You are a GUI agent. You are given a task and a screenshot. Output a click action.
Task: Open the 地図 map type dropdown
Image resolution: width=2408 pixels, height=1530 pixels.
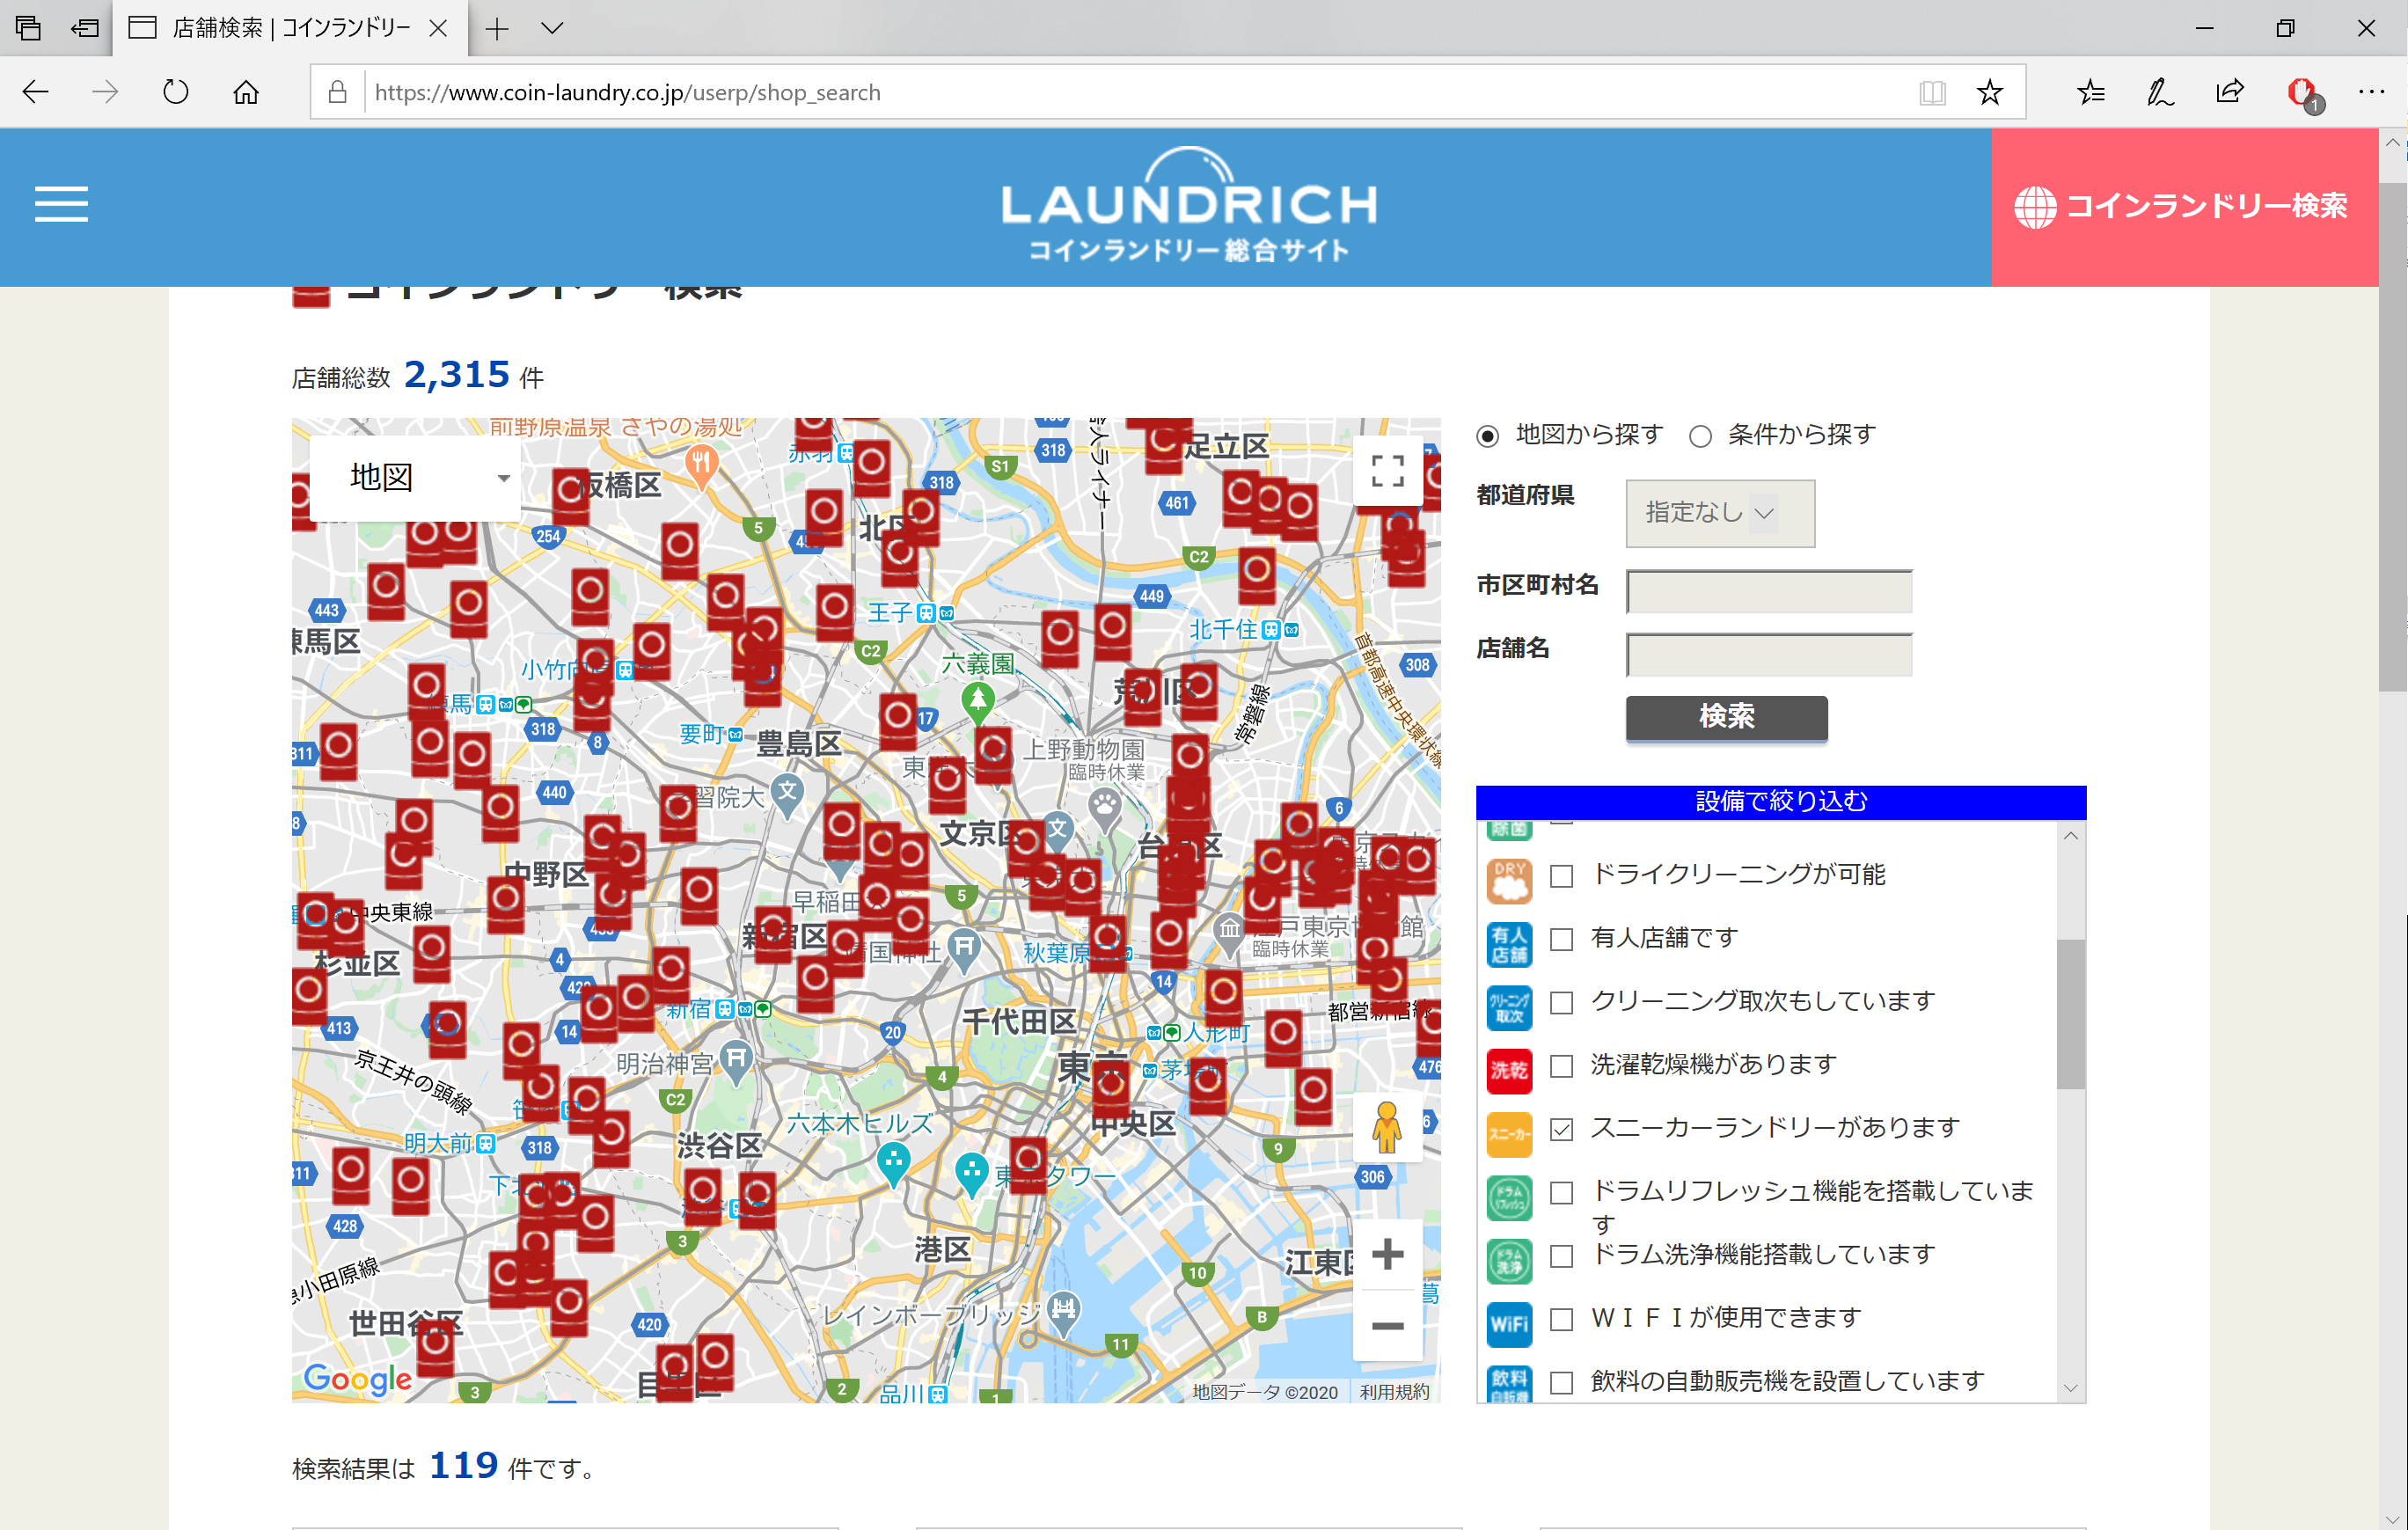415,478
